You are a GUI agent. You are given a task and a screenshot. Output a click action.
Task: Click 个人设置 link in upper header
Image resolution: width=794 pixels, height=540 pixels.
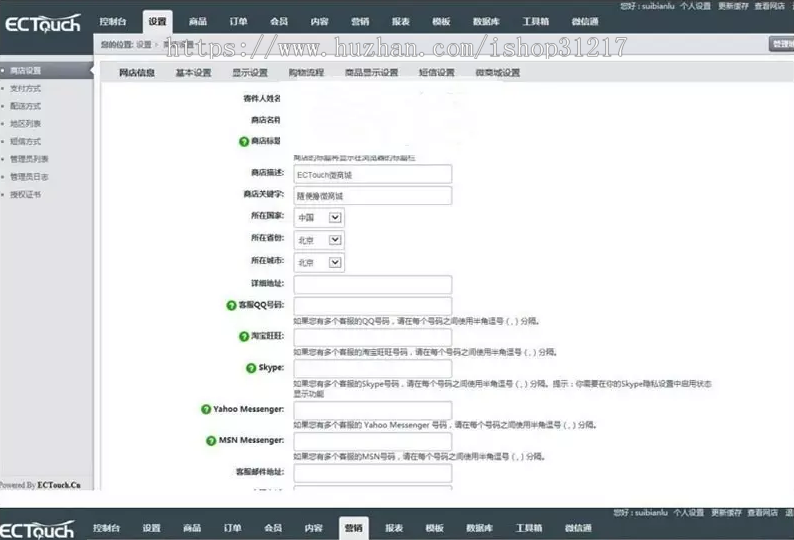695,6
